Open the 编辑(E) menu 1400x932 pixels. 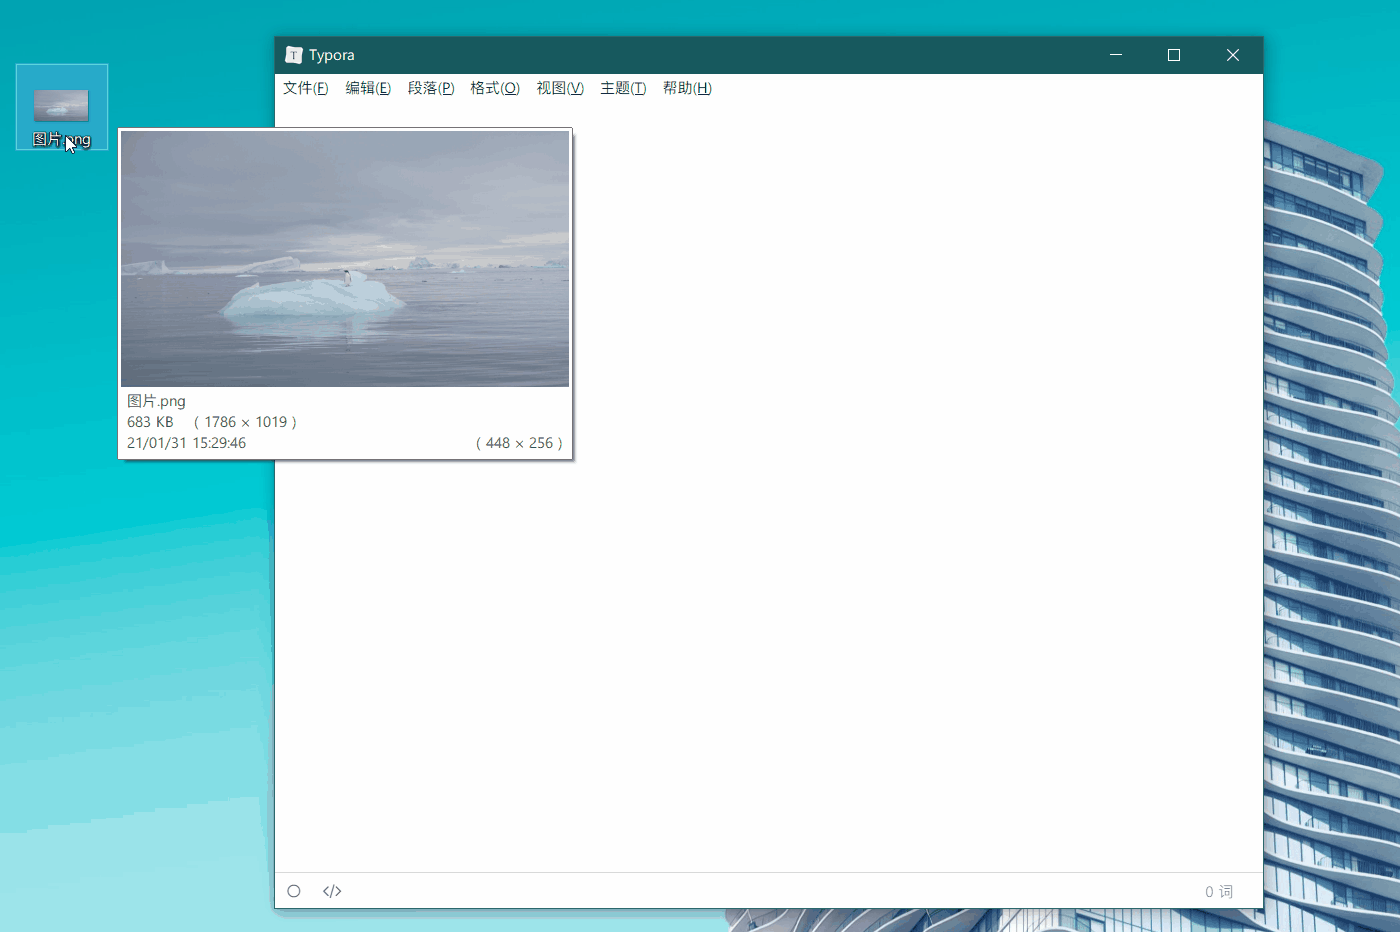click(368, 88)
